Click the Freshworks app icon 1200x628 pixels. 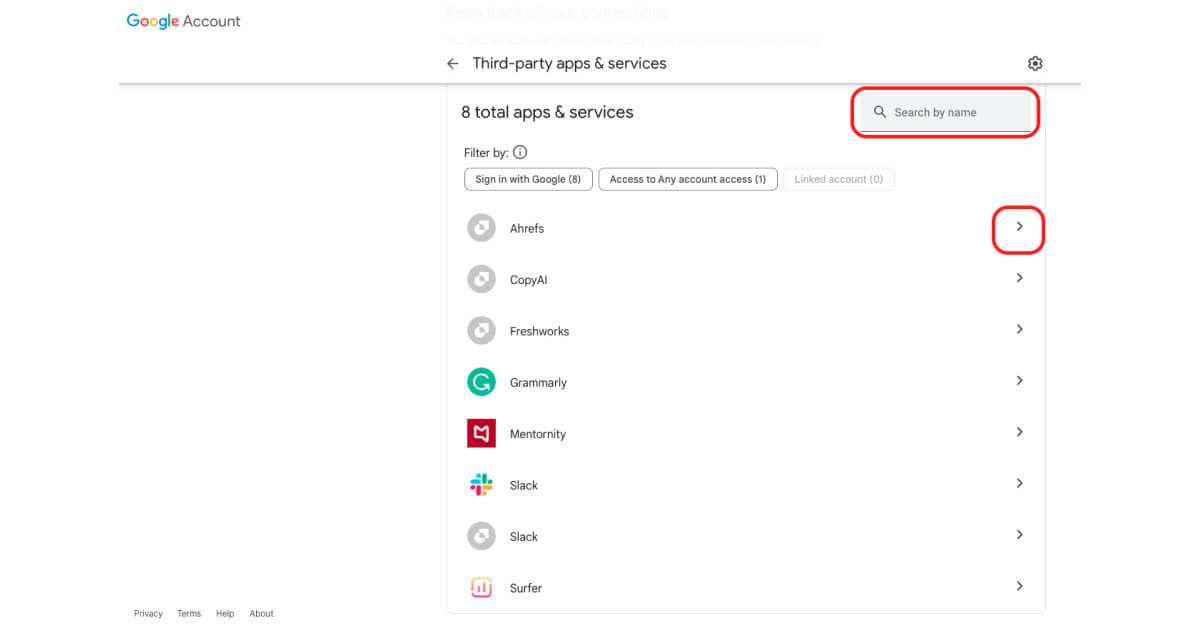tap(481, 330)
